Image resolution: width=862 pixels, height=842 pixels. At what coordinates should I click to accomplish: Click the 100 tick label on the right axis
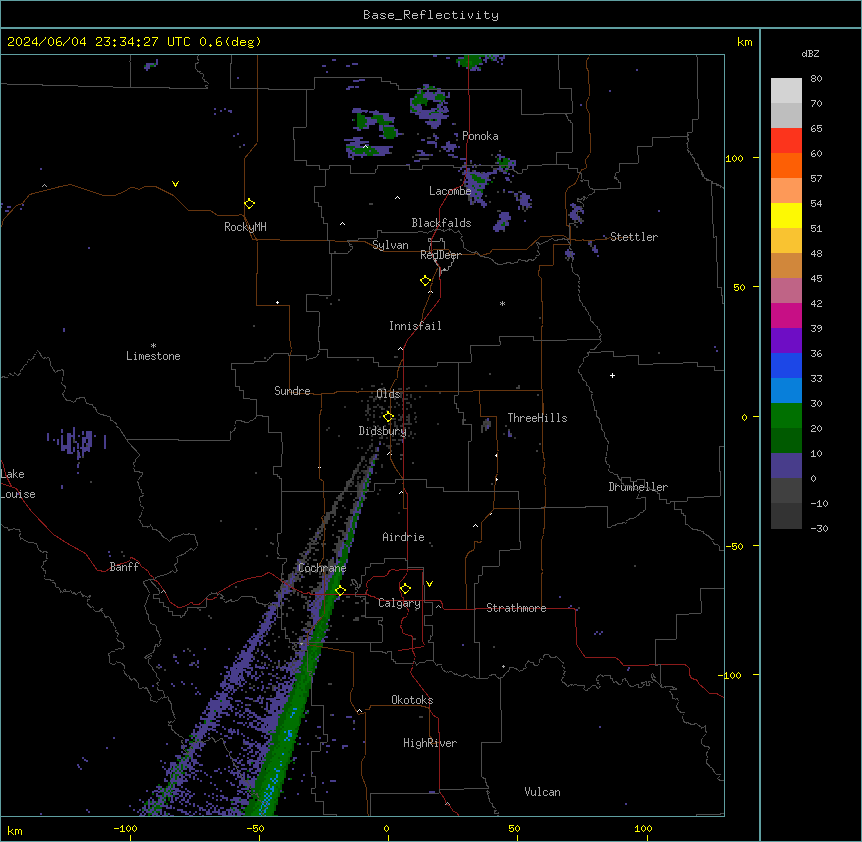point(734,158)
